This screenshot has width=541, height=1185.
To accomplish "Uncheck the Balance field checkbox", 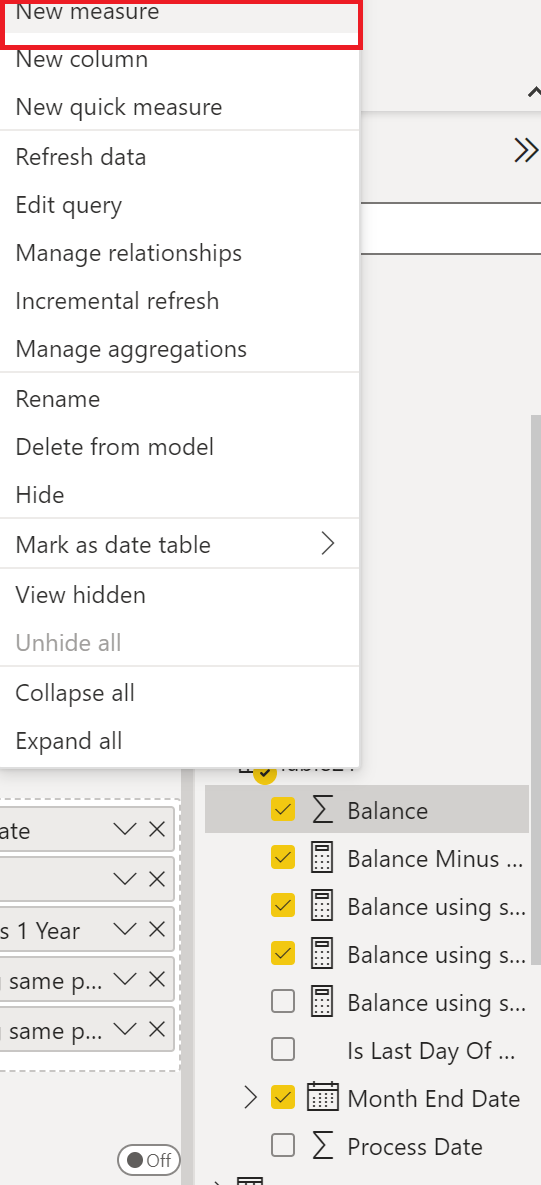I will (283, 810).
